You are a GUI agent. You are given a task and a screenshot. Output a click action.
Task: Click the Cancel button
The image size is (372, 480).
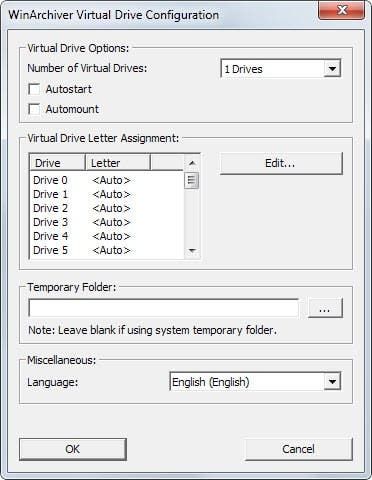click(x=298, y=449)
